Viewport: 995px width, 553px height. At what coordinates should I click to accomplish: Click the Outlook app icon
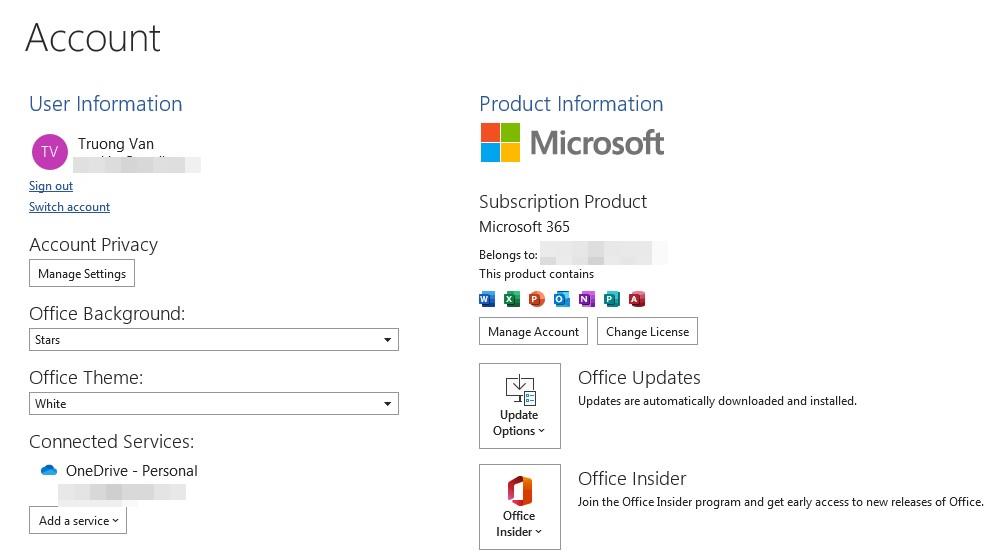pyautogui.click(x=562, y=299)
